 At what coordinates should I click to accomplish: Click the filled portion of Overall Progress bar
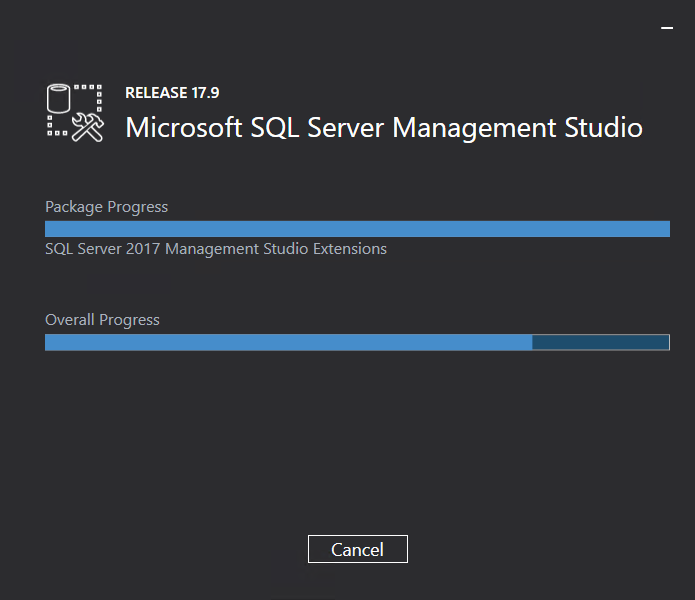[288, 343]
